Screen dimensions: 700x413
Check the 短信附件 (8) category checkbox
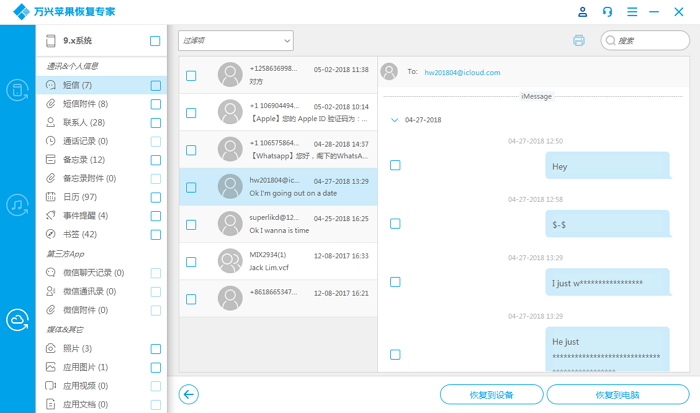(155, 104)
